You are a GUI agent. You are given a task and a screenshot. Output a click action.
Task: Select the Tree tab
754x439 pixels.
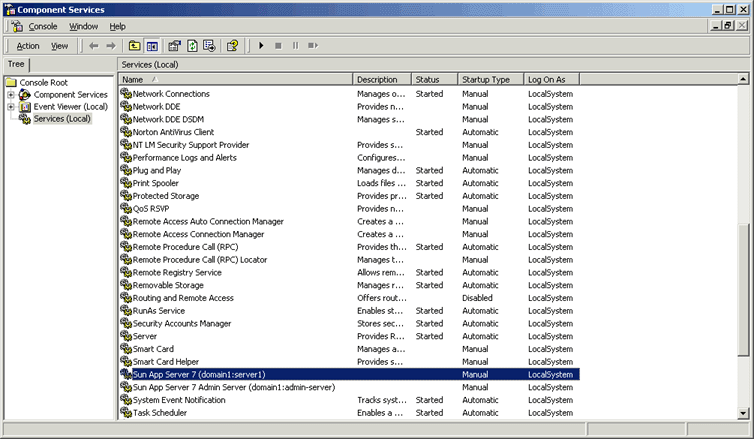16,64
